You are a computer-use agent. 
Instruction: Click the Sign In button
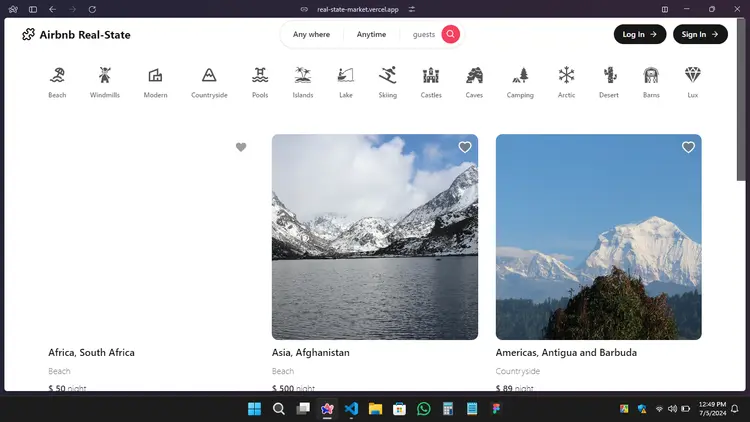pyautogui.click(x=700, y=34)
